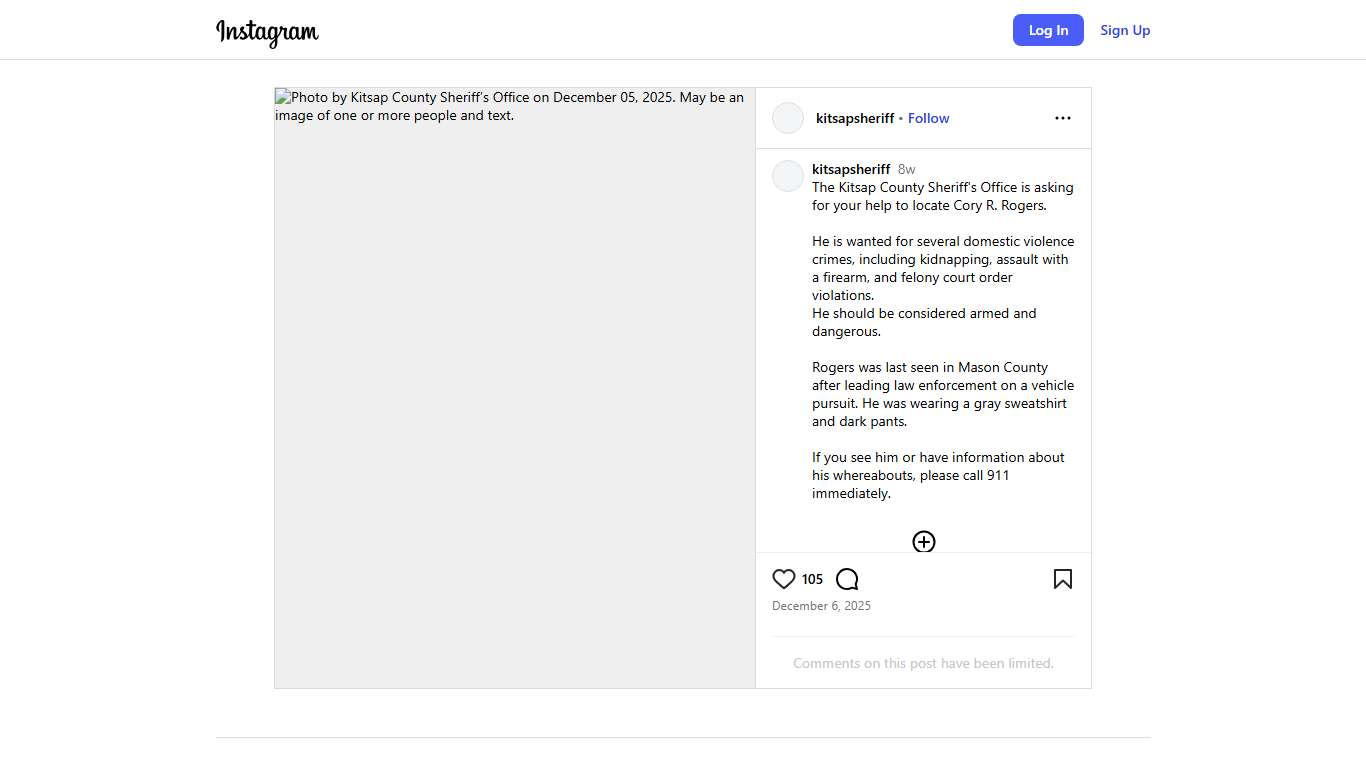
Task: Open the kitsapsheriff avatar in post header
Action: 788,118
